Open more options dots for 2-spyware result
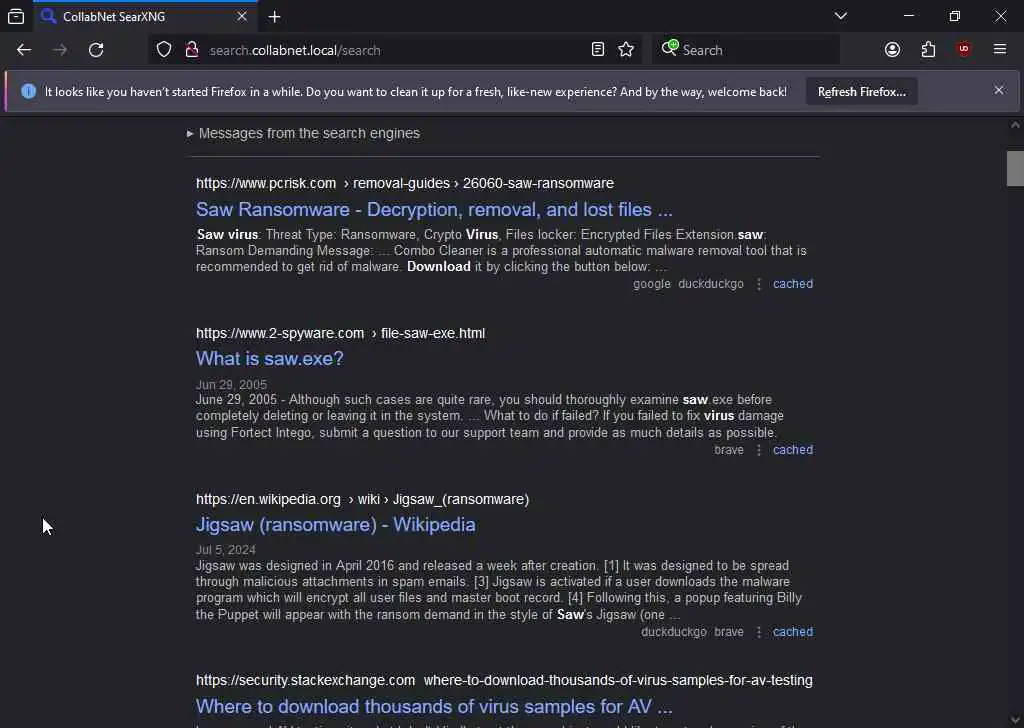 758,450
